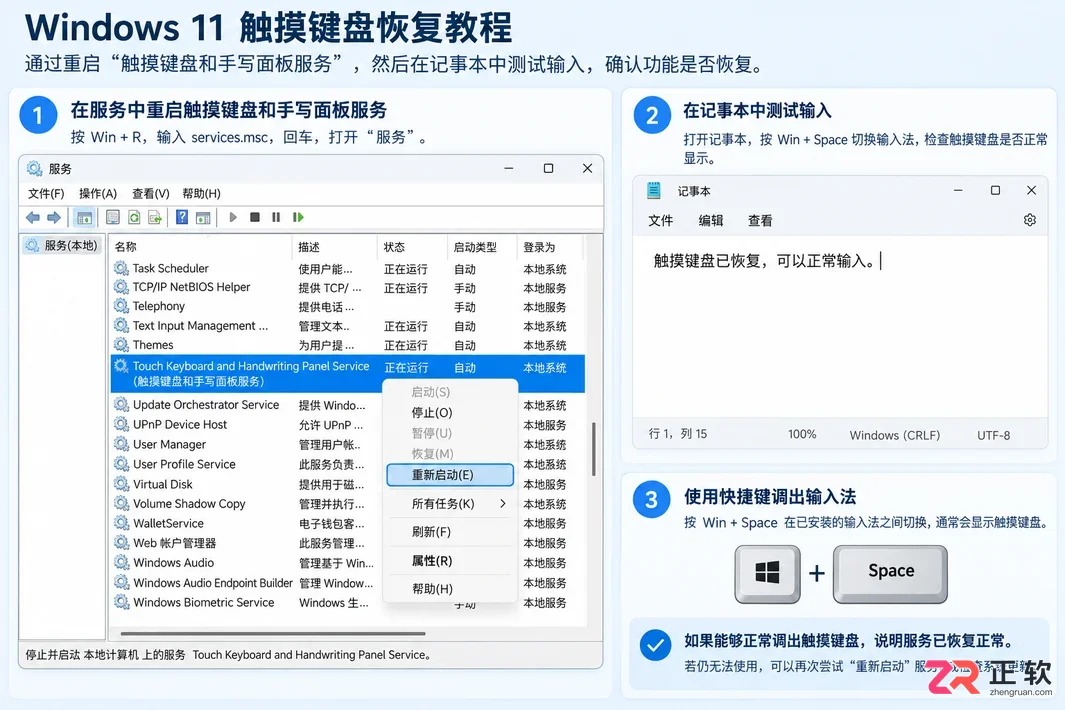Open Notepad 编辑 menu

point(710,220)
